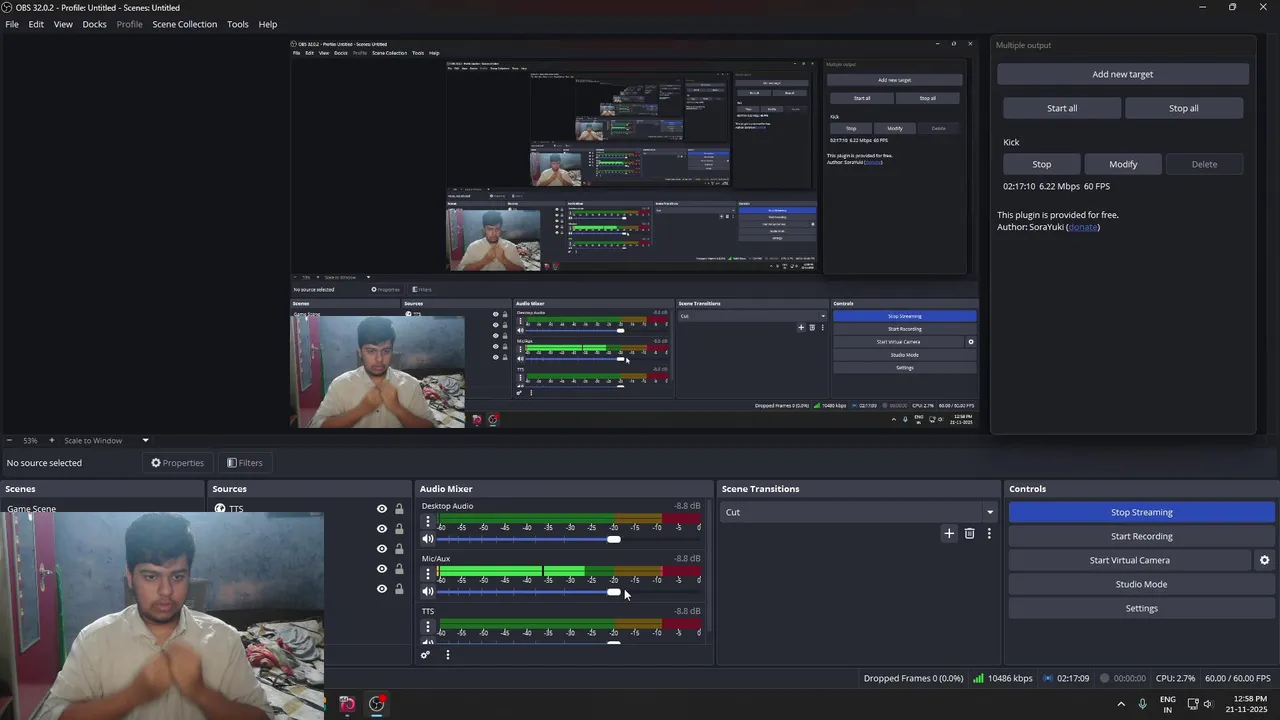Open the Scene Collection menu

184,24
